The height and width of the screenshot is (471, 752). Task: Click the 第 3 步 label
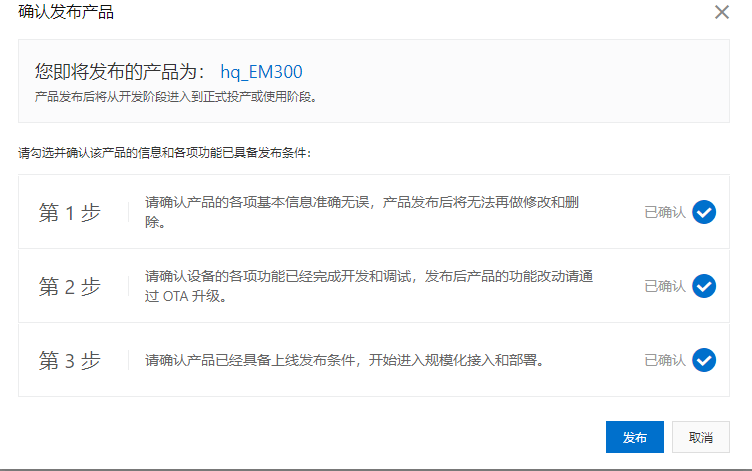tap(70, 360)
